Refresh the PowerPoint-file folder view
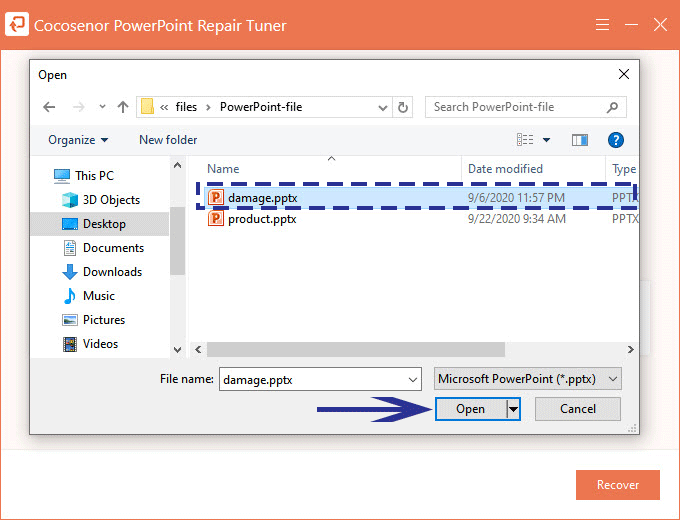 (402, 107)
